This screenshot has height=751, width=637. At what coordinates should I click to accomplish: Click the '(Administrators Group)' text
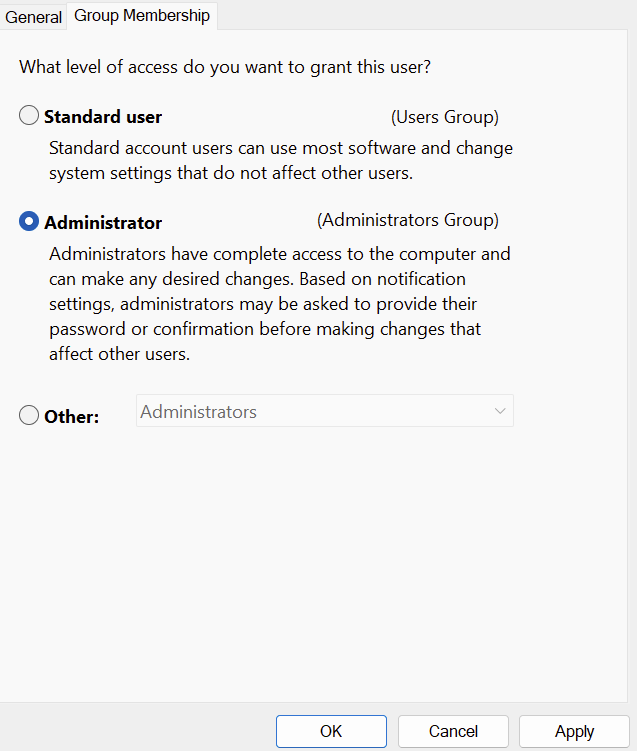(407, 220)
